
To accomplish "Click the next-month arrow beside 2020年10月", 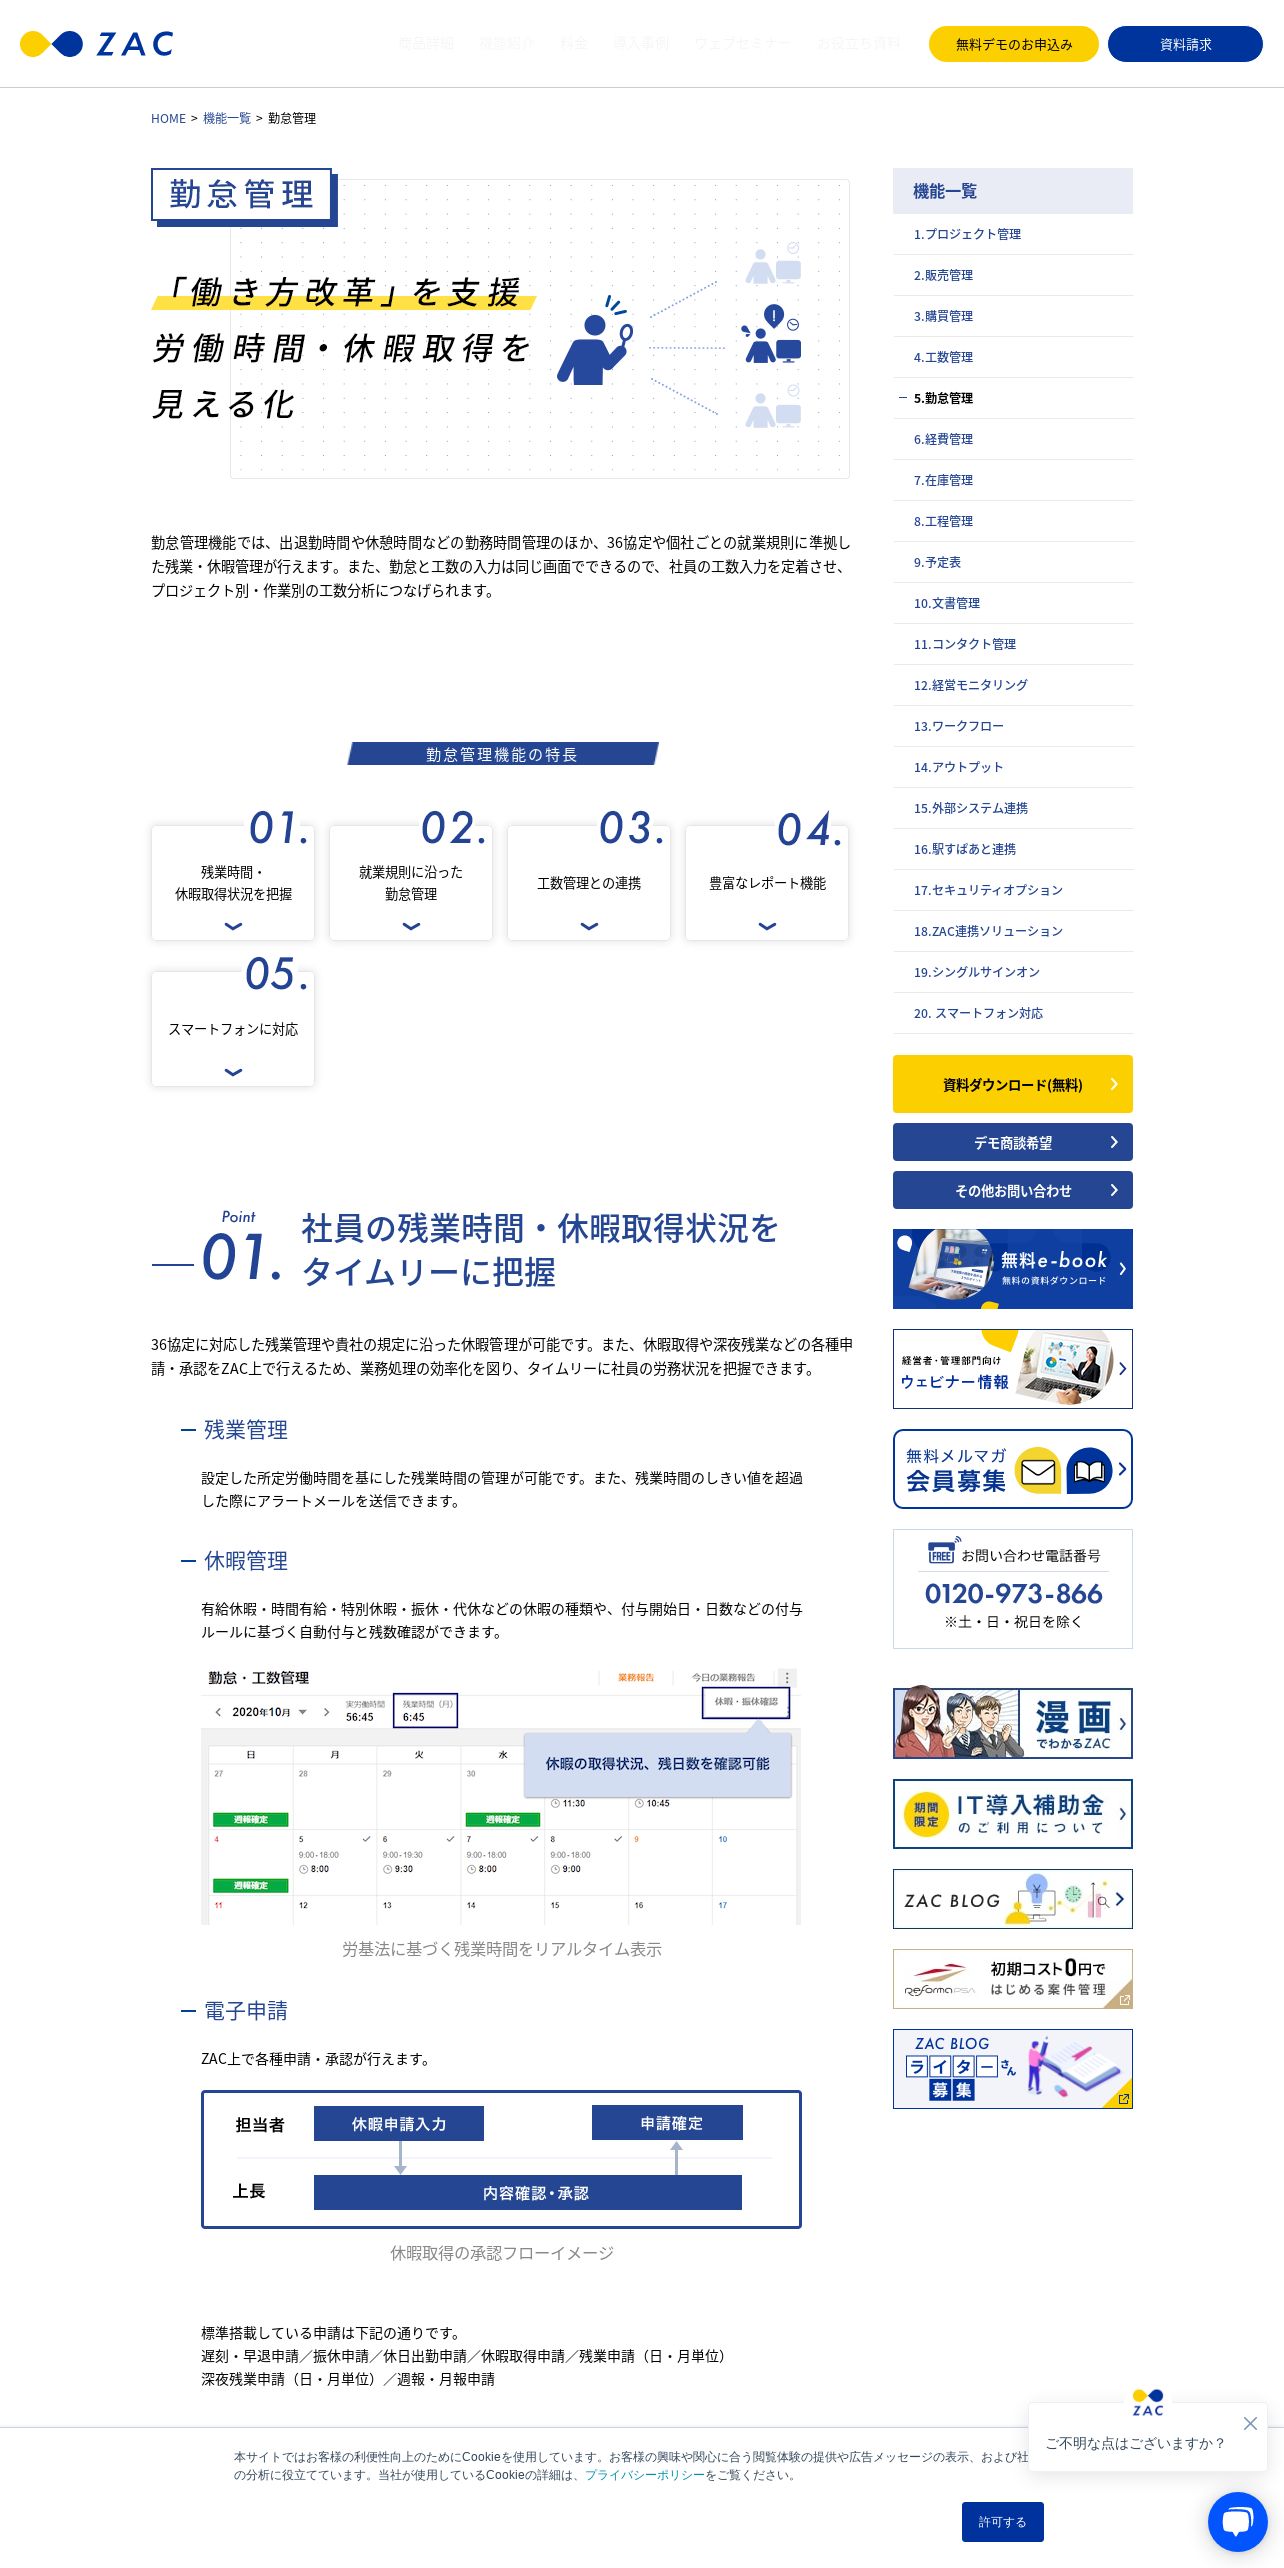I will click(x=326, y=1712).
